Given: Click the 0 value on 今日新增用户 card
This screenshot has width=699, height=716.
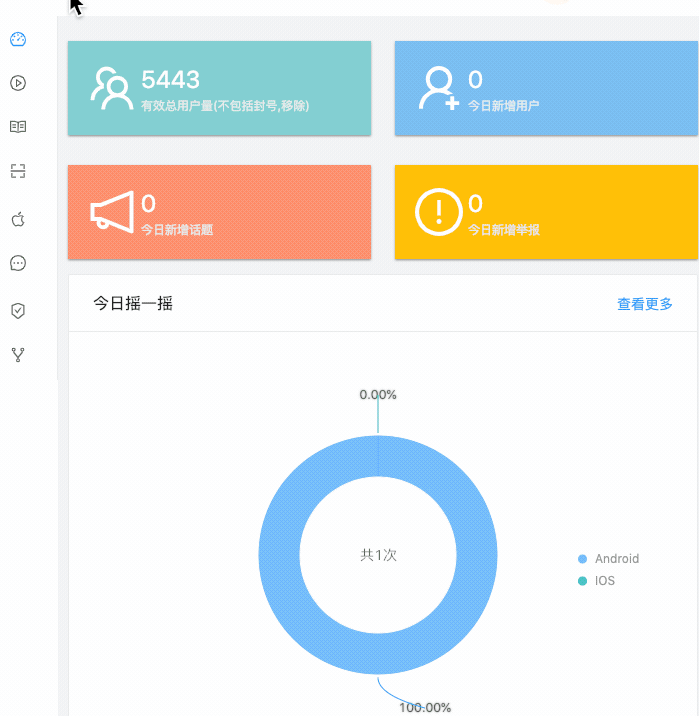Looking at the screenshot, I should (475, 79).
